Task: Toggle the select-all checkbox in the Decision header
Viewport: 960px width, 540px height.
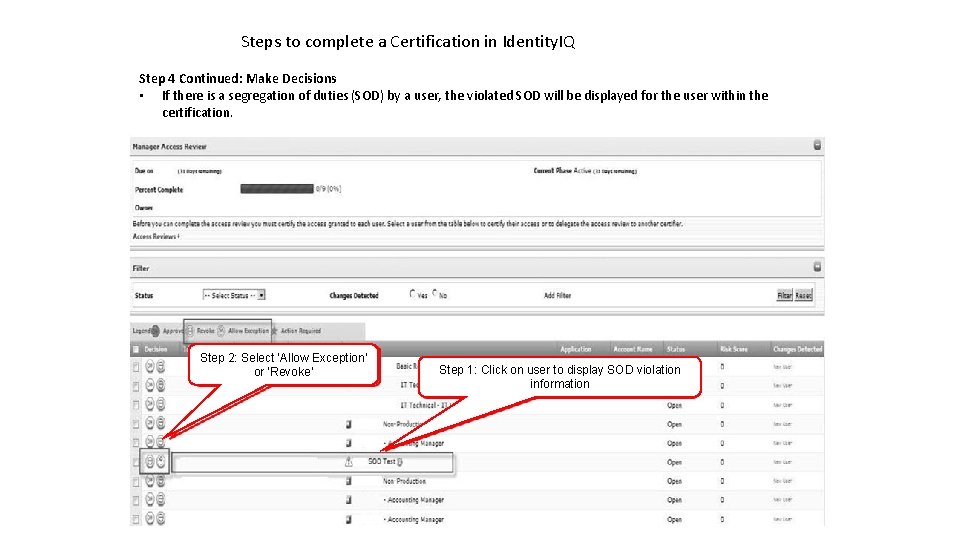Action: (136, 349)
